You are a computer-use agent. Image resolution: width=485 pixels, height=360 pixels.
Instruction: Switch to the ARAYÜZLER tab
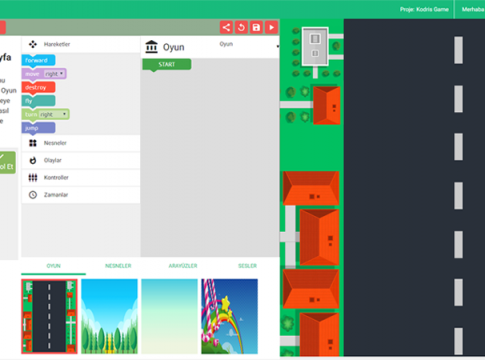[x=183, y=266]
